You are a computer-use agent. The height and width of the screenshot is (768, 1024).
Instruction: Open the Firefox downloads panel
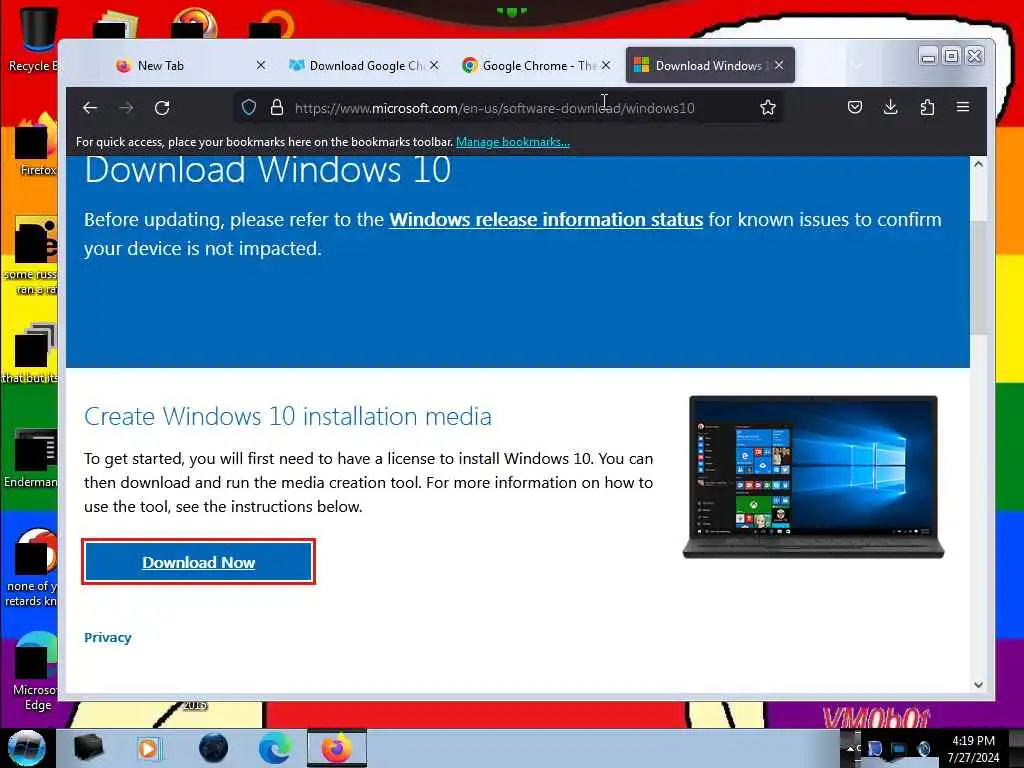click(x=891, y=107)
